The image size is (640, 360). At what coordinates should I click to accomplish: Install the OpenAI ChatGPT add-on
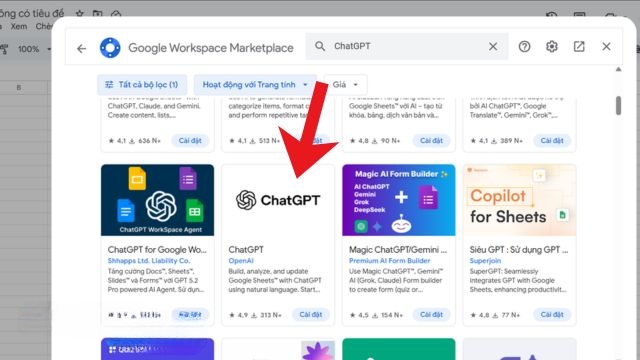311,315
